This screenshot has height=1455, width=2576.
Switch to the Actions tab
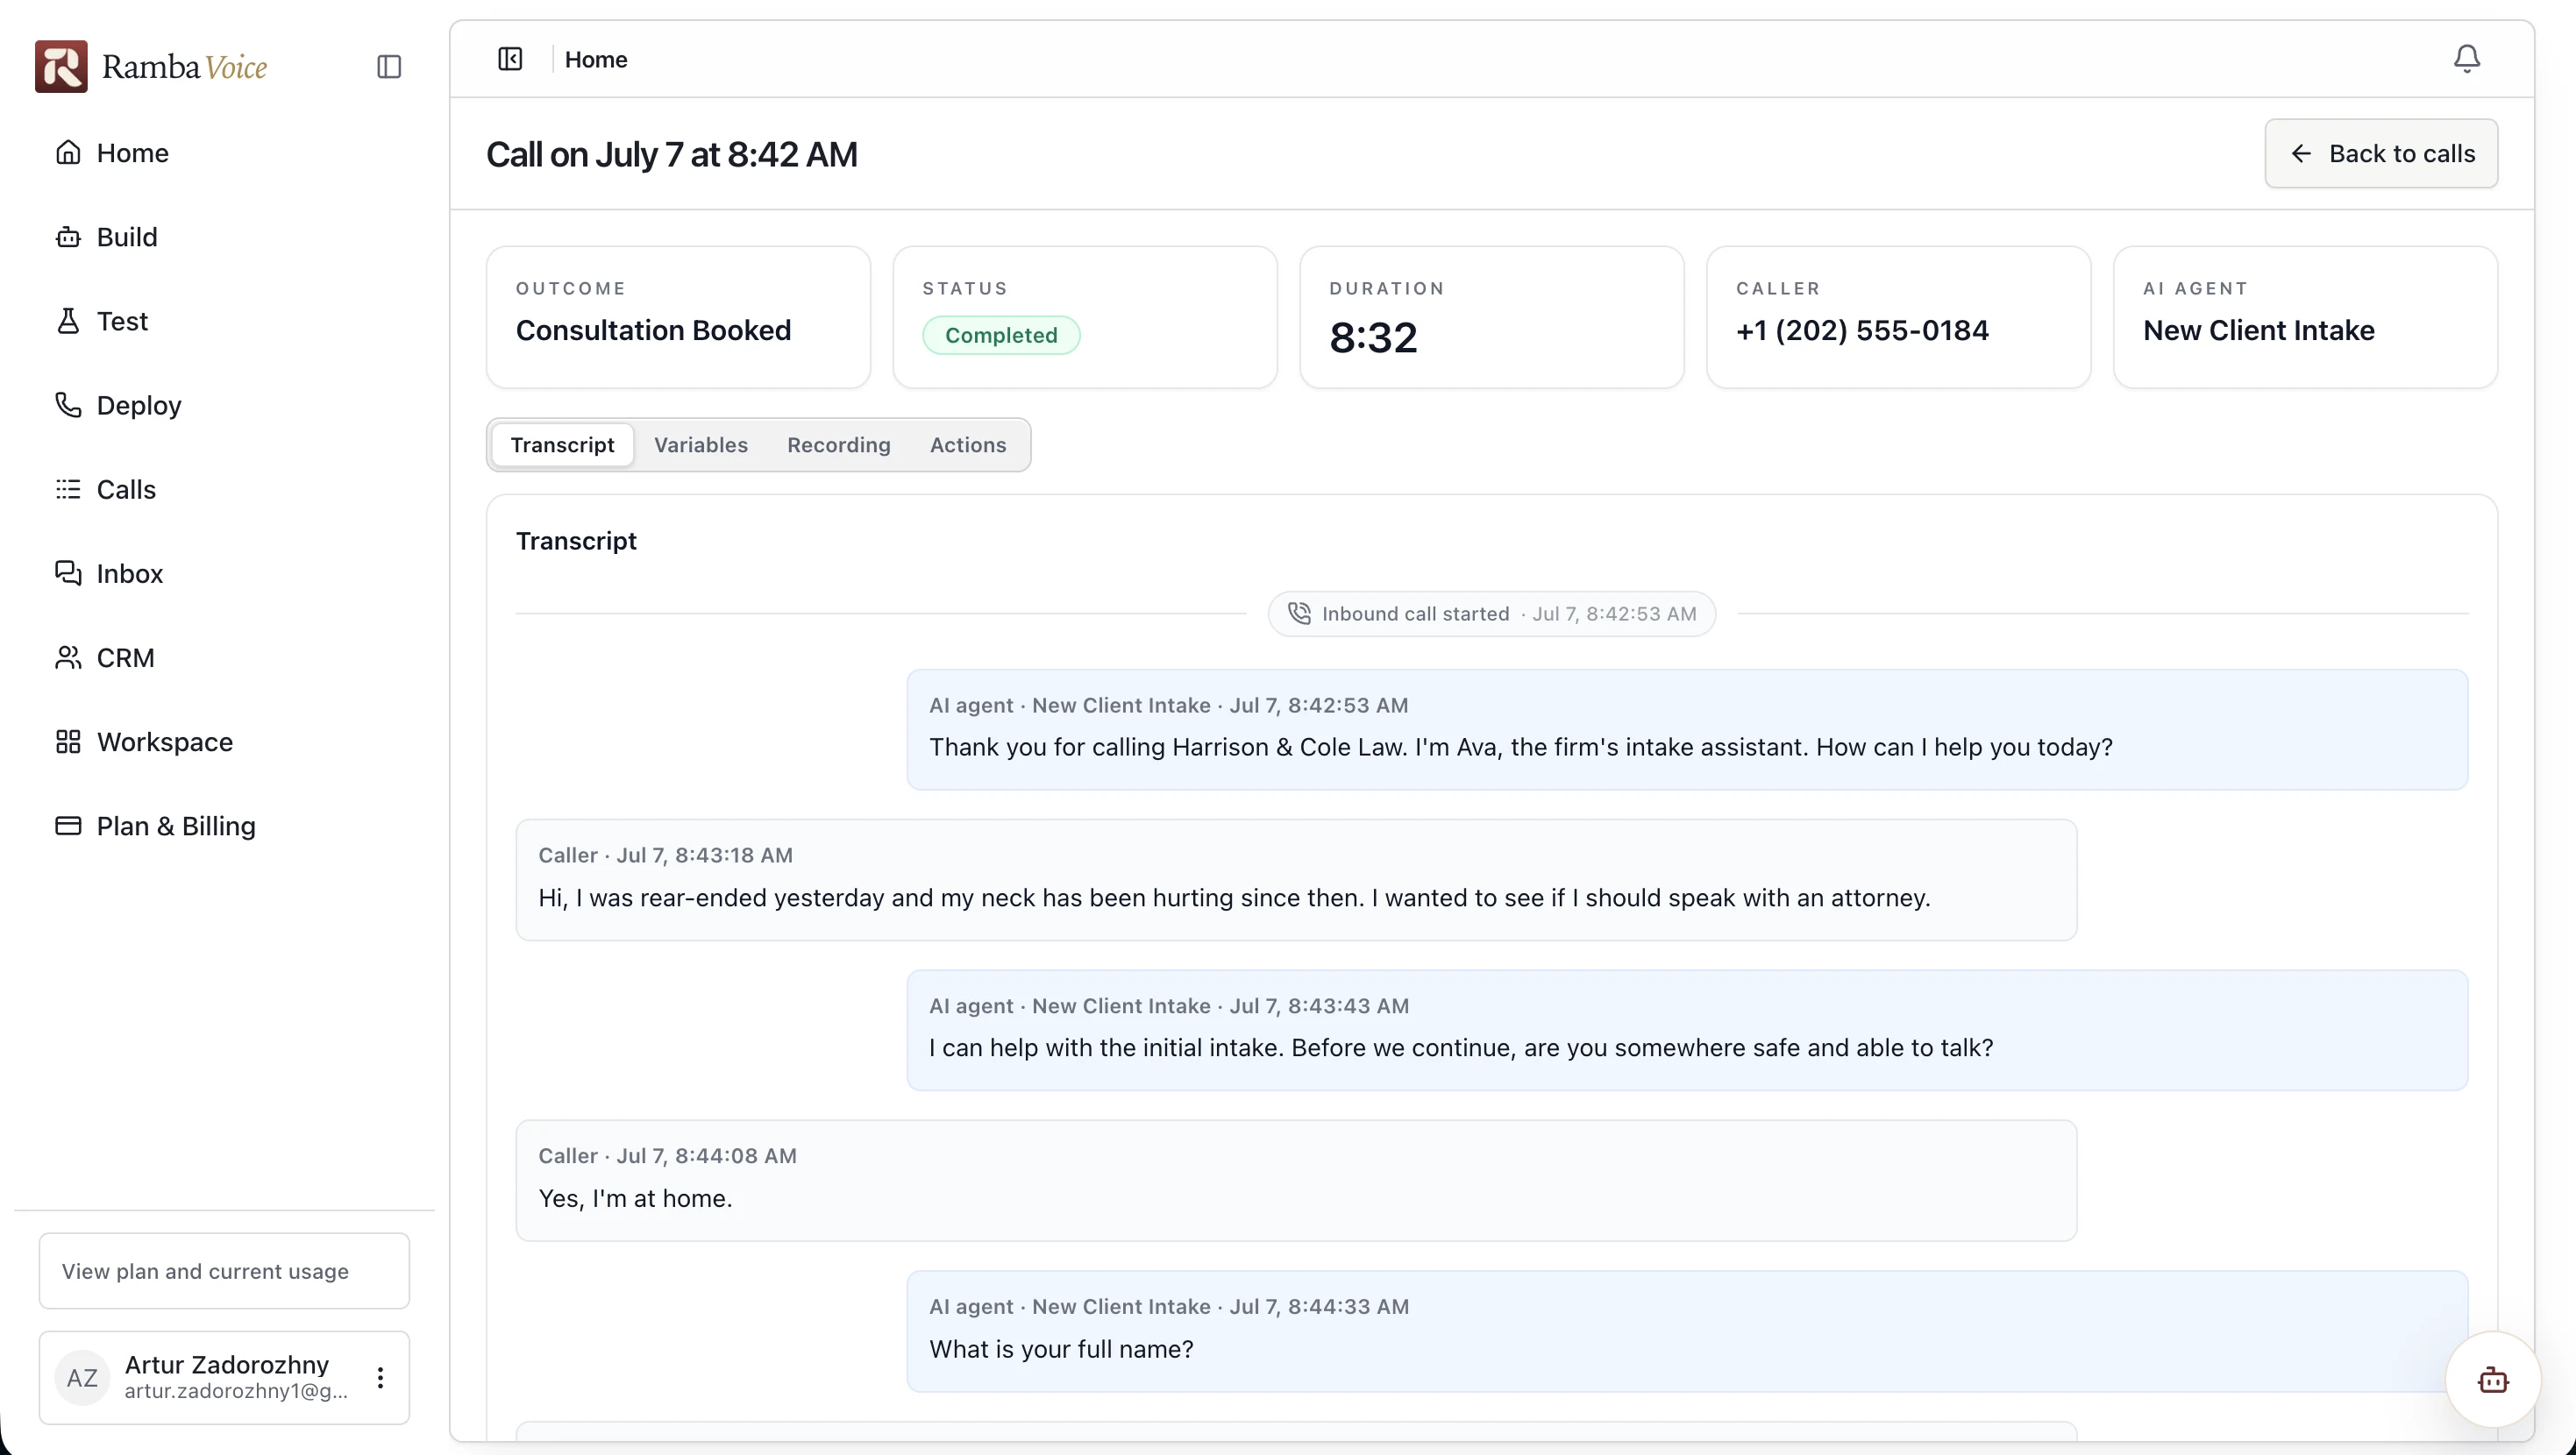967,445
